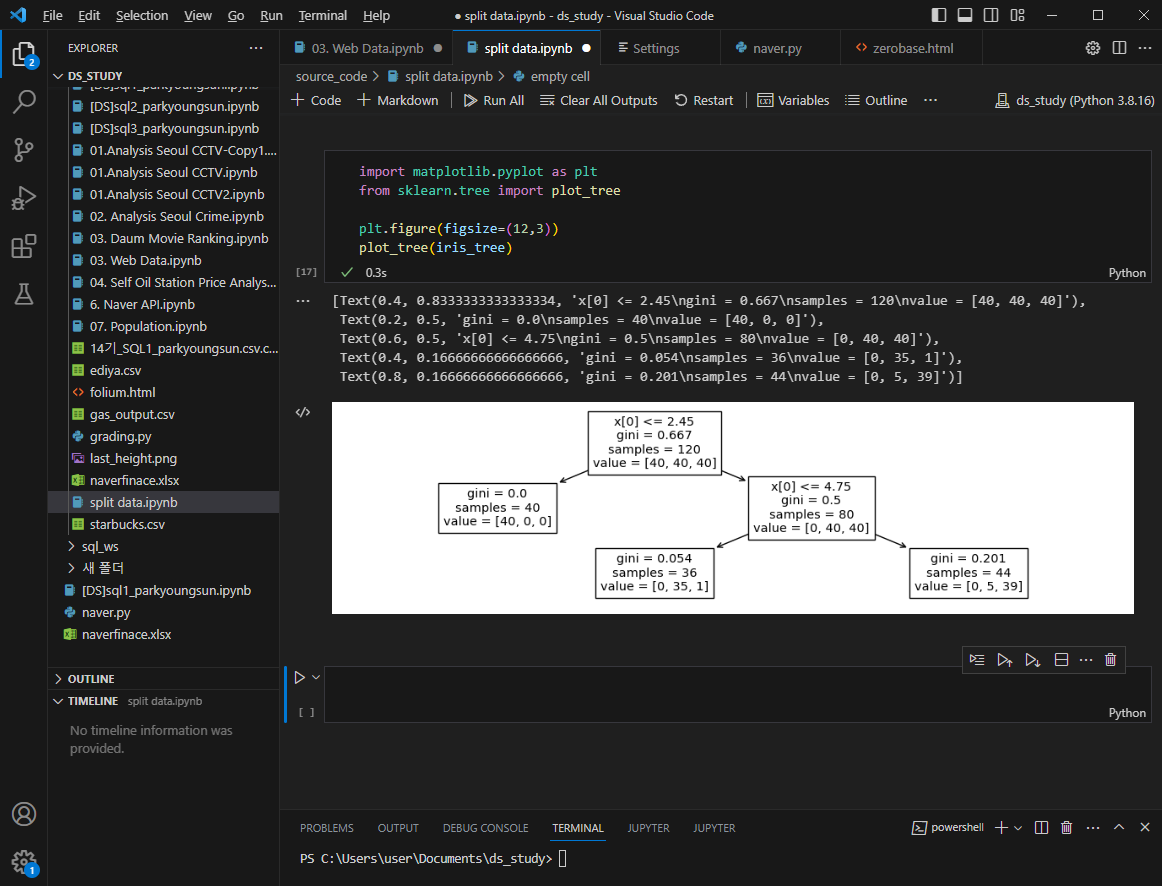Viewport: 1162px width, 886px height.
Task: Collapse the DS_STUDY folder section
Action: [163, 76]
